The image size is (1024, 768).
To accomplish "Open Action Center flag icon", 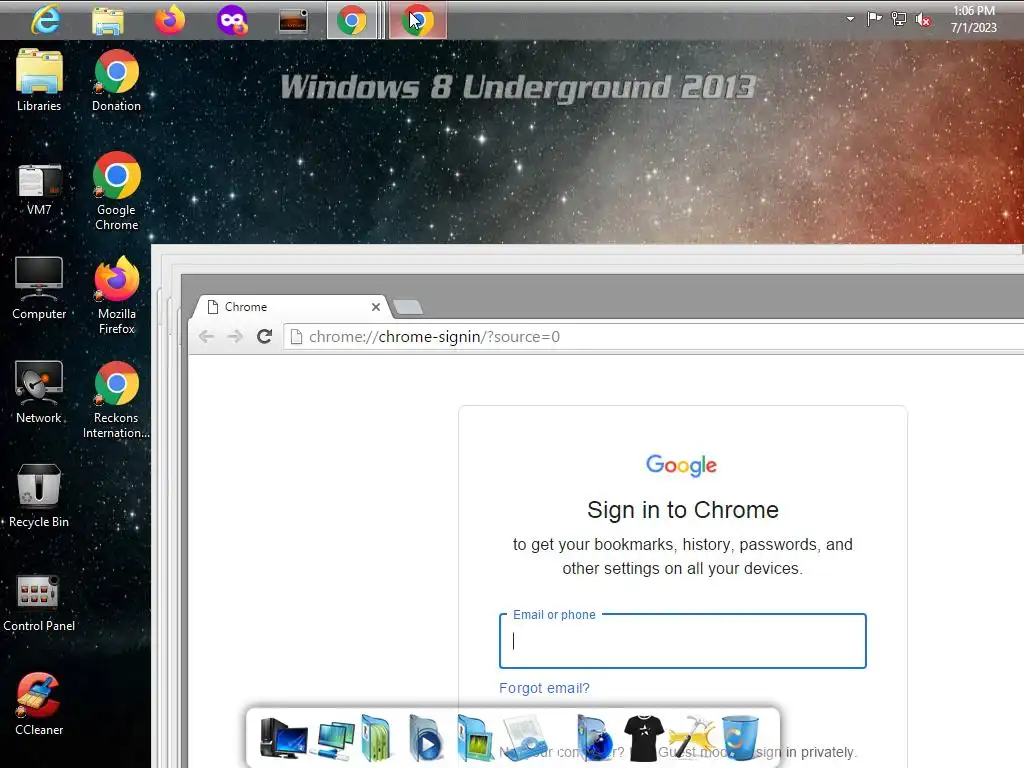I will 874,19.
